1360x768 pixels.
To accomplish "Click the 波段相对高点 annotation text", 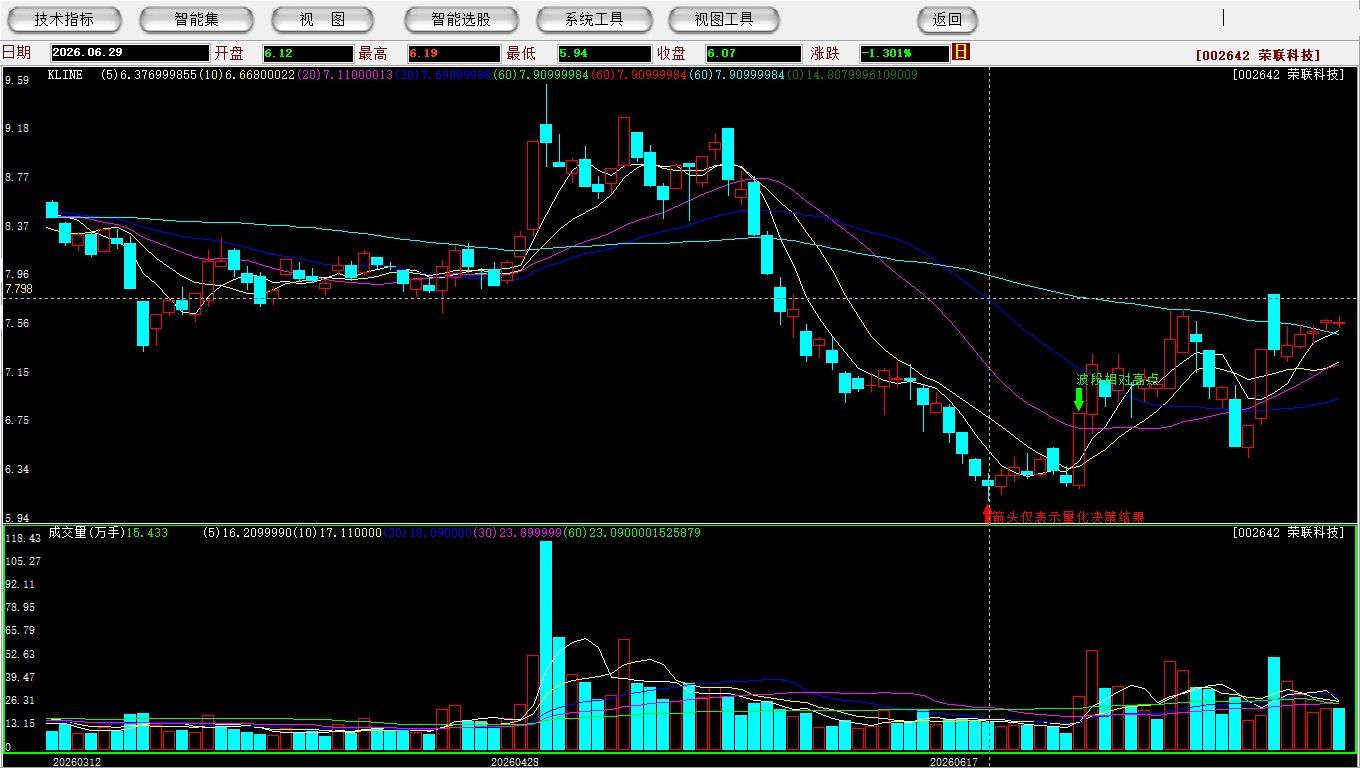I will (x=1117, y=380).
